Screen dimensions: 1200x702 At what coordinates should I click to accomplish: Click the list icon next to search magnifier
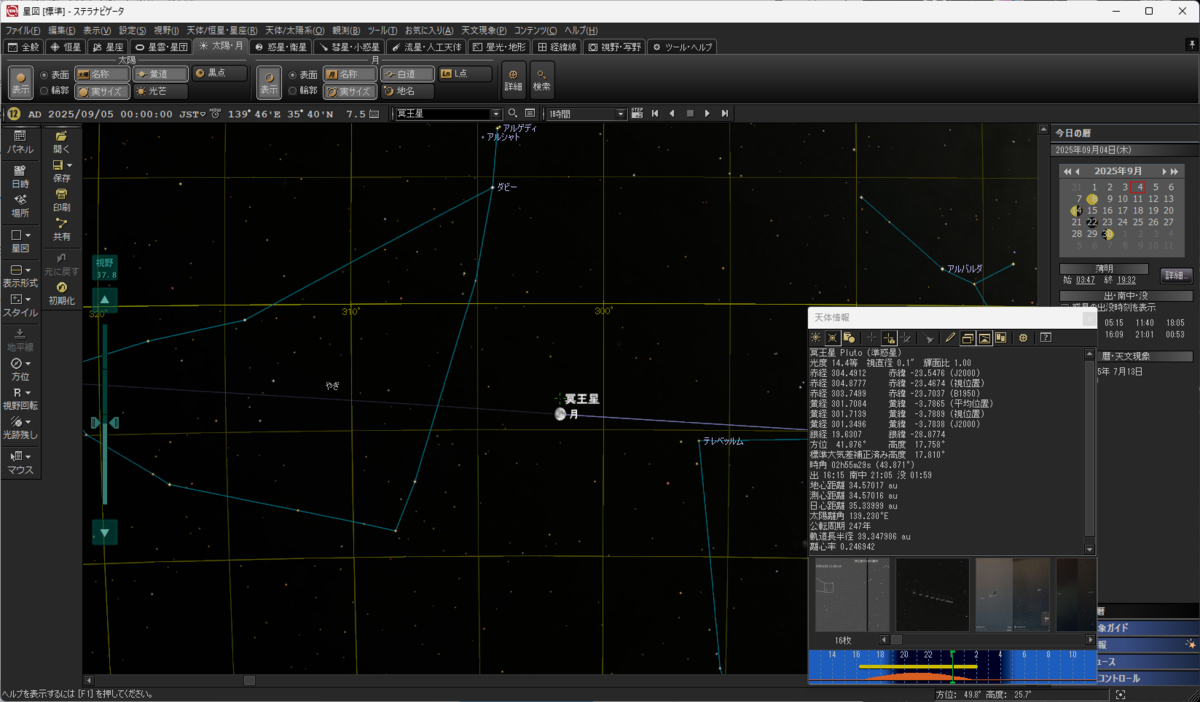530,114
